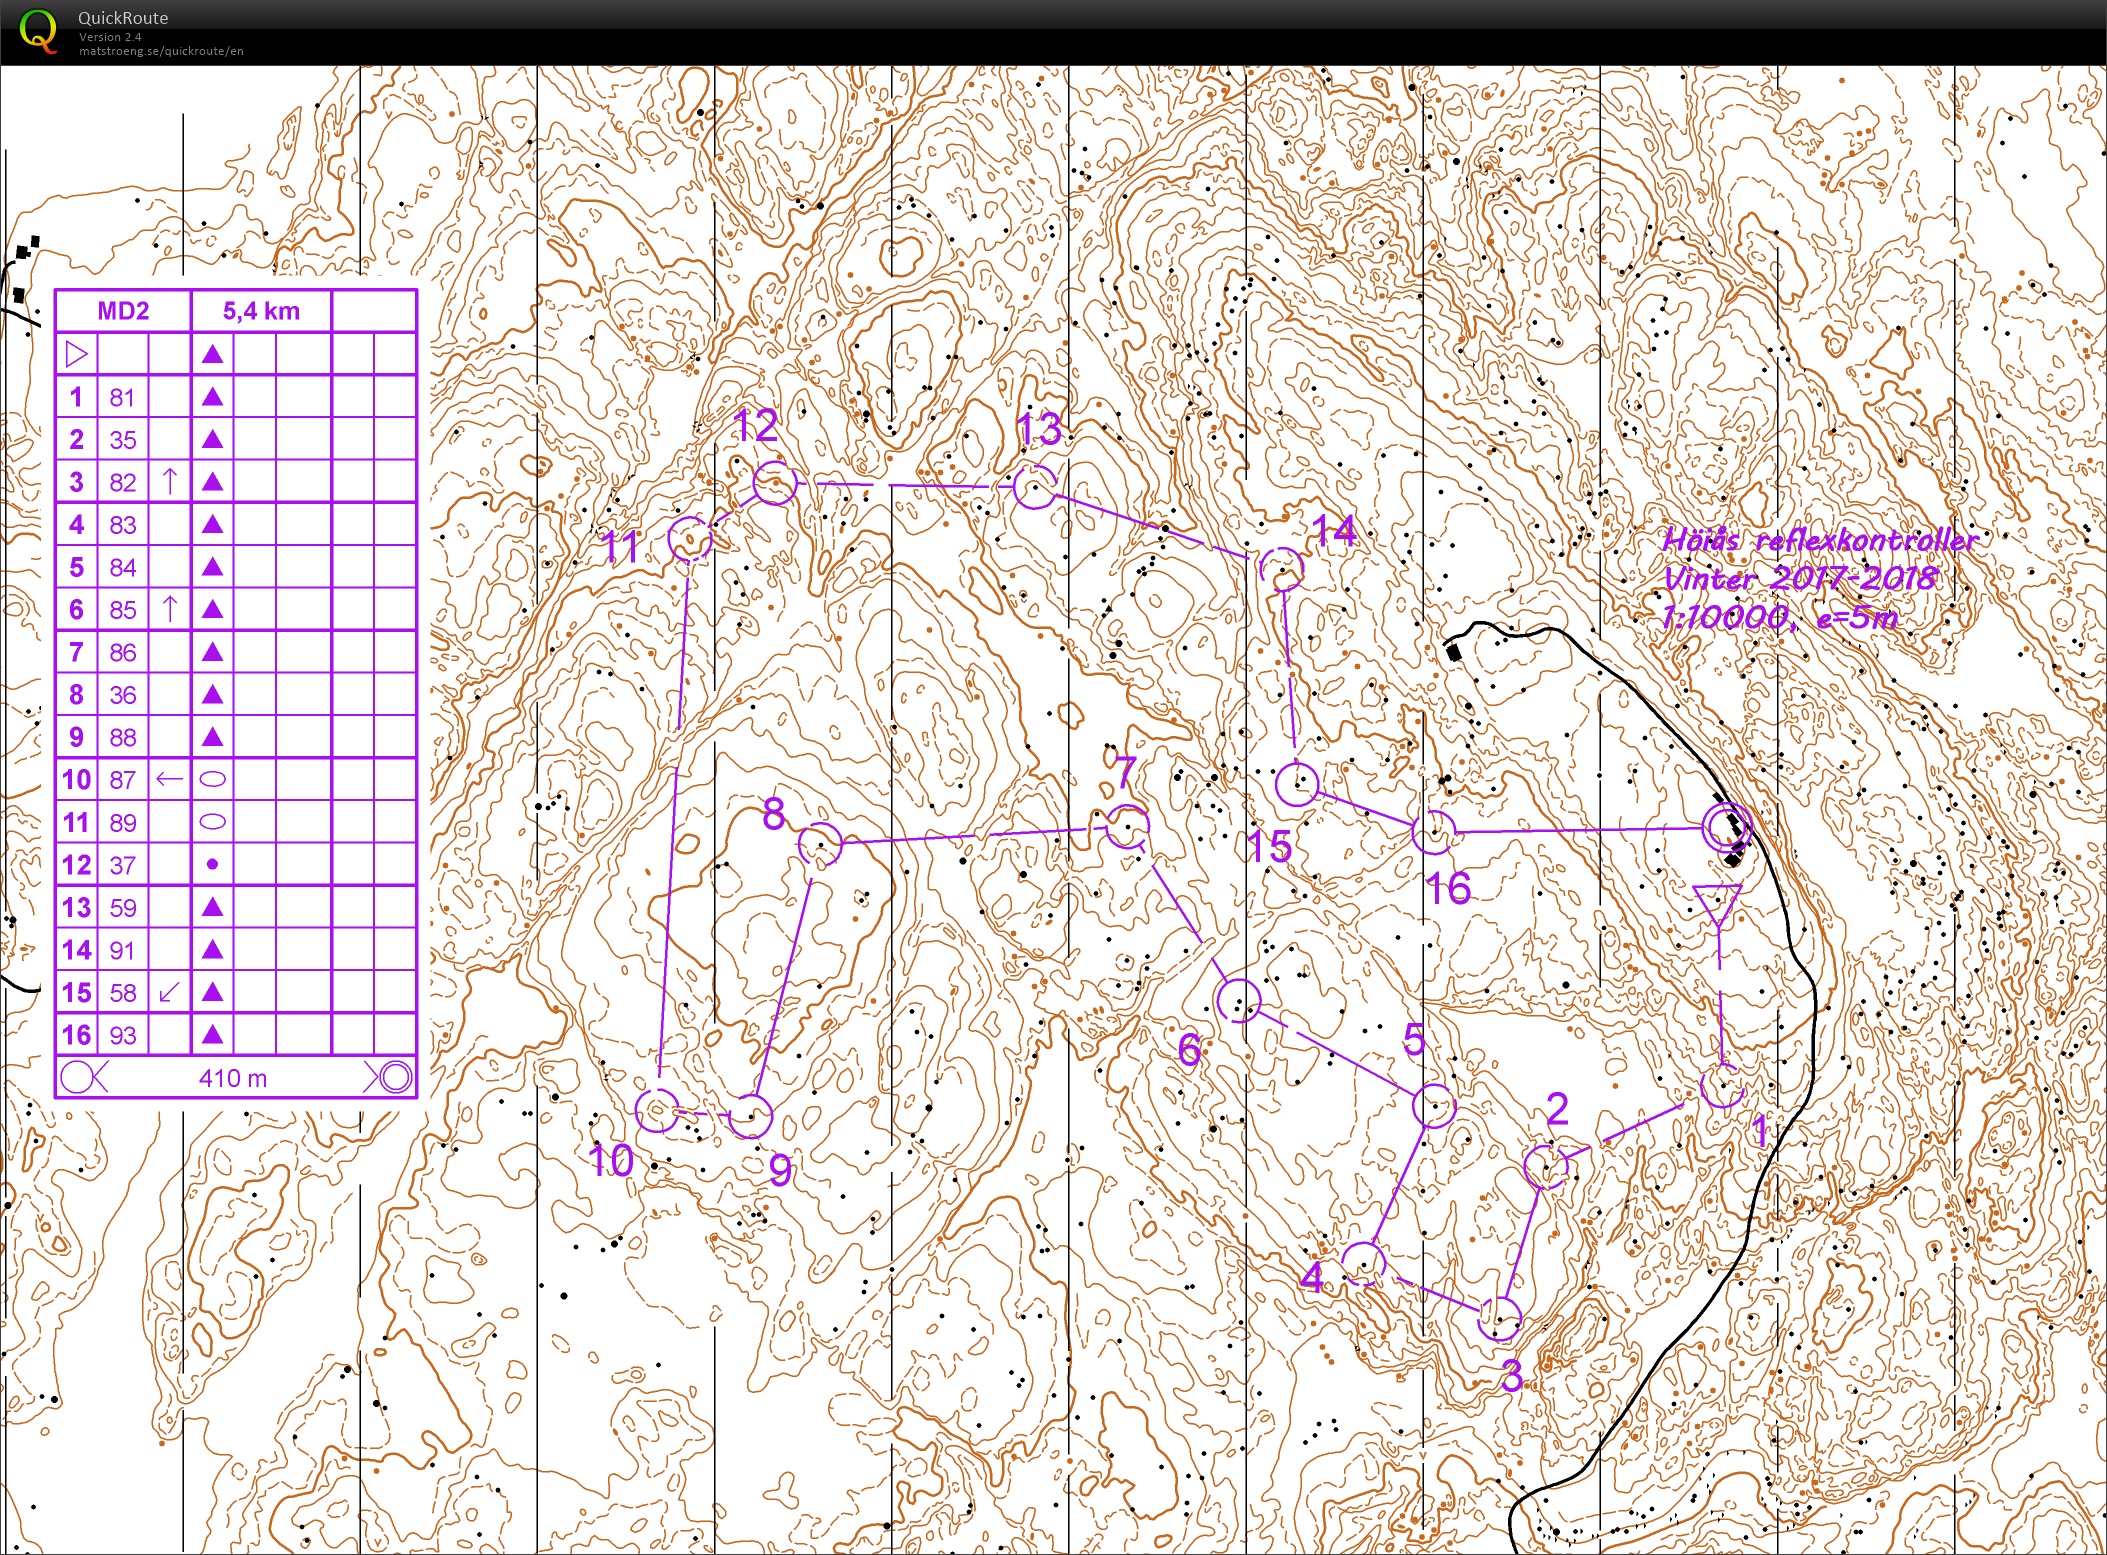
Task: Select control circle 13 on the map
Action: click(x=1035, y=486)
